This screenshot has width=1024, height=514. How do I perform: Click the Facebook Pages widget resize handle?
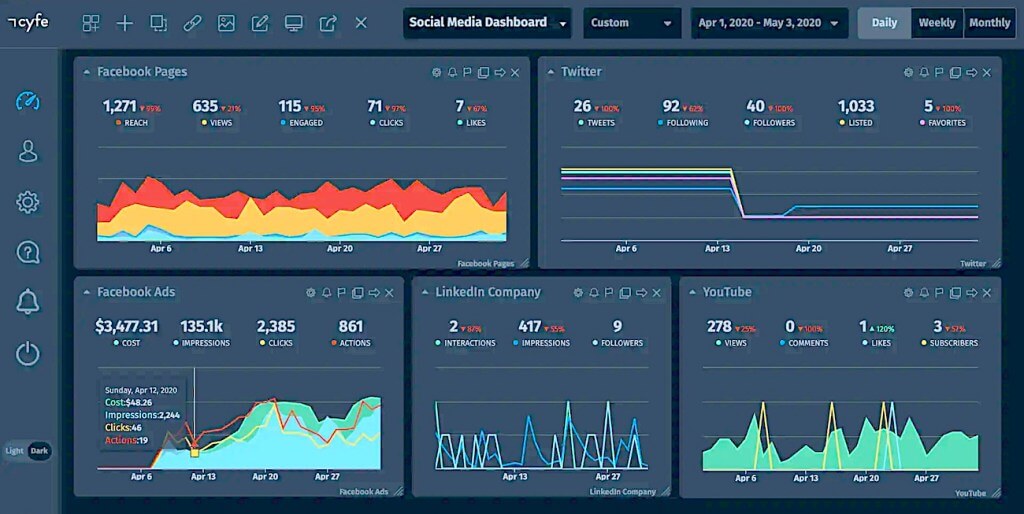[524, 263]
